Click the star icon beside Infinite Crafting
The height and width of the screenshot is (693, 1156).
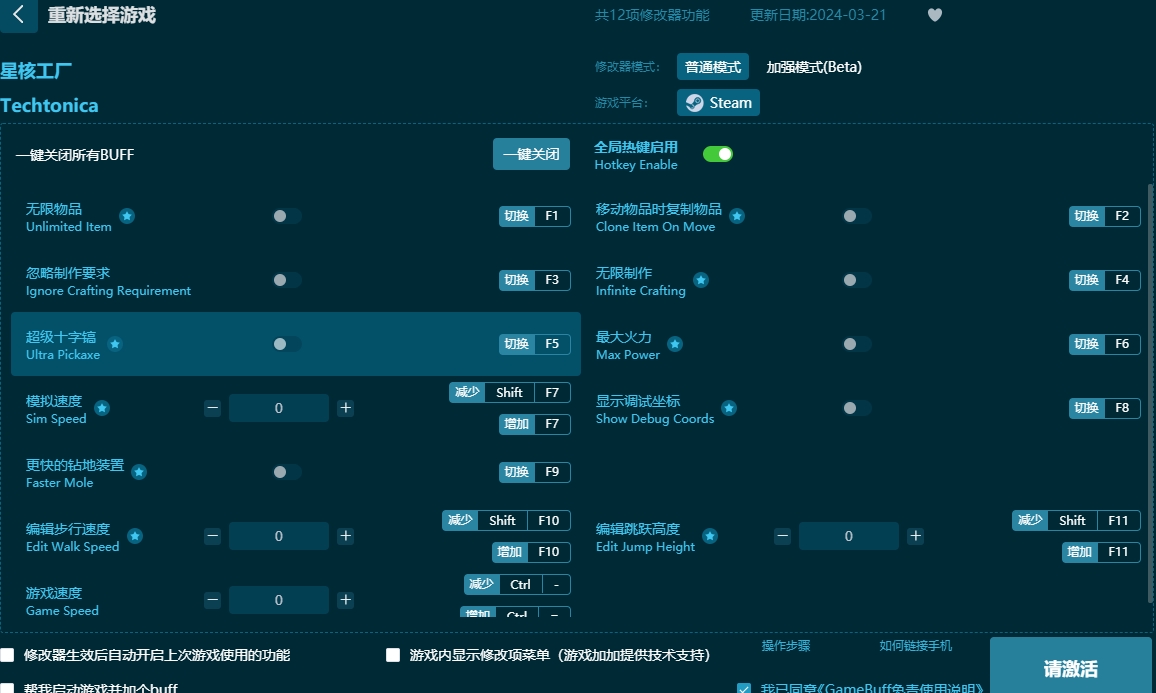coord(701,280)
